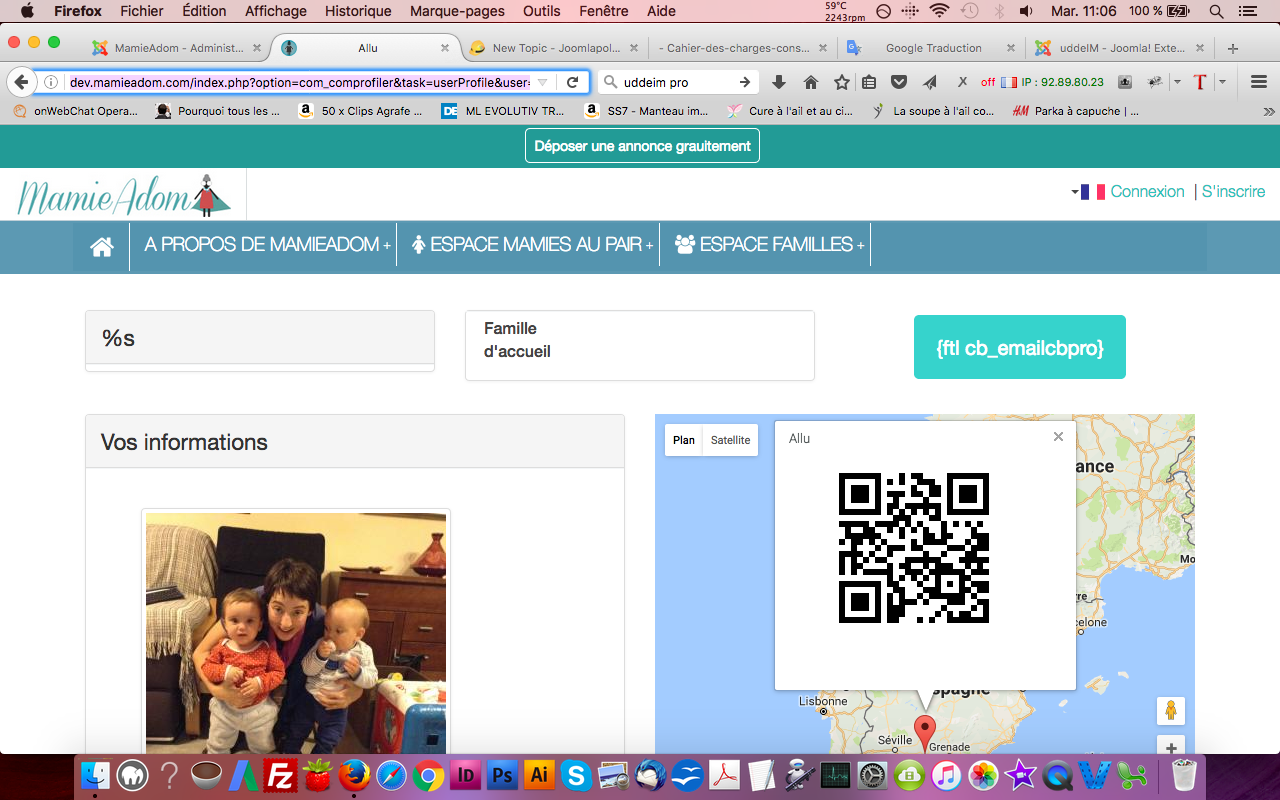Open Parka à capuche bookmark
The width and height of the screenshot is (1280, 800).
[x=1076, y=111]
